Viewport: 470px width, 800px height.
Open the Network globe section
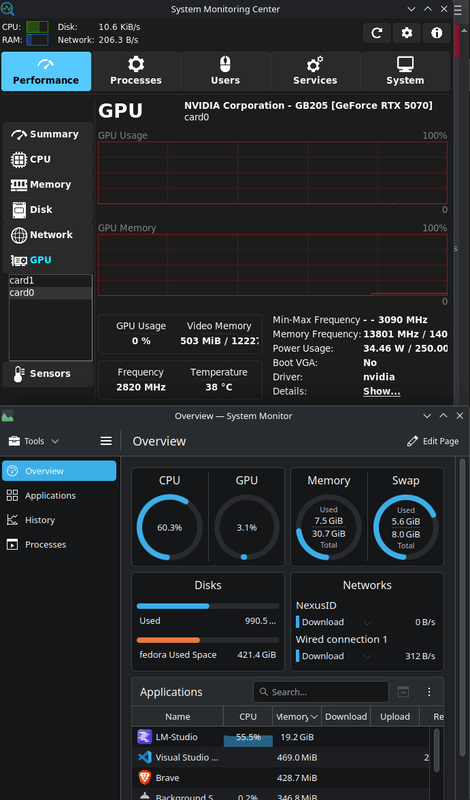click(48, 235)
